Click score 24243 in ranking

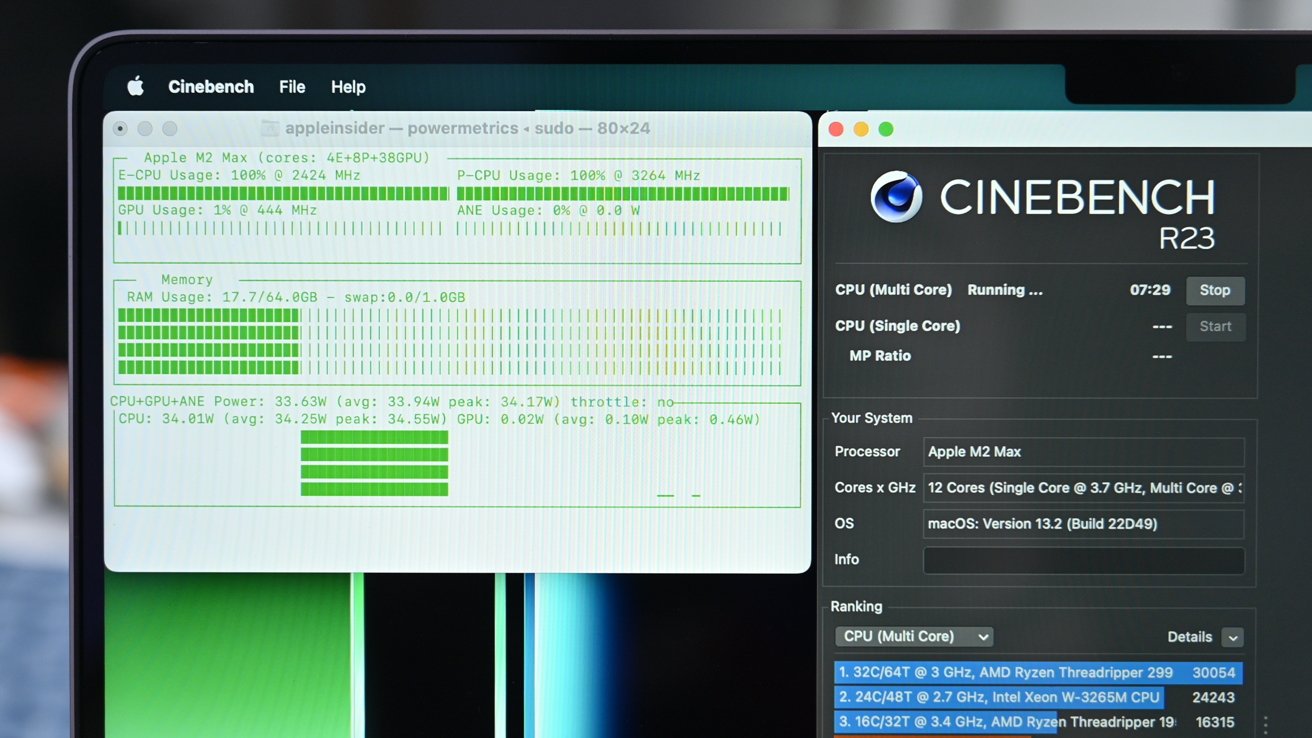[1213, 697]
